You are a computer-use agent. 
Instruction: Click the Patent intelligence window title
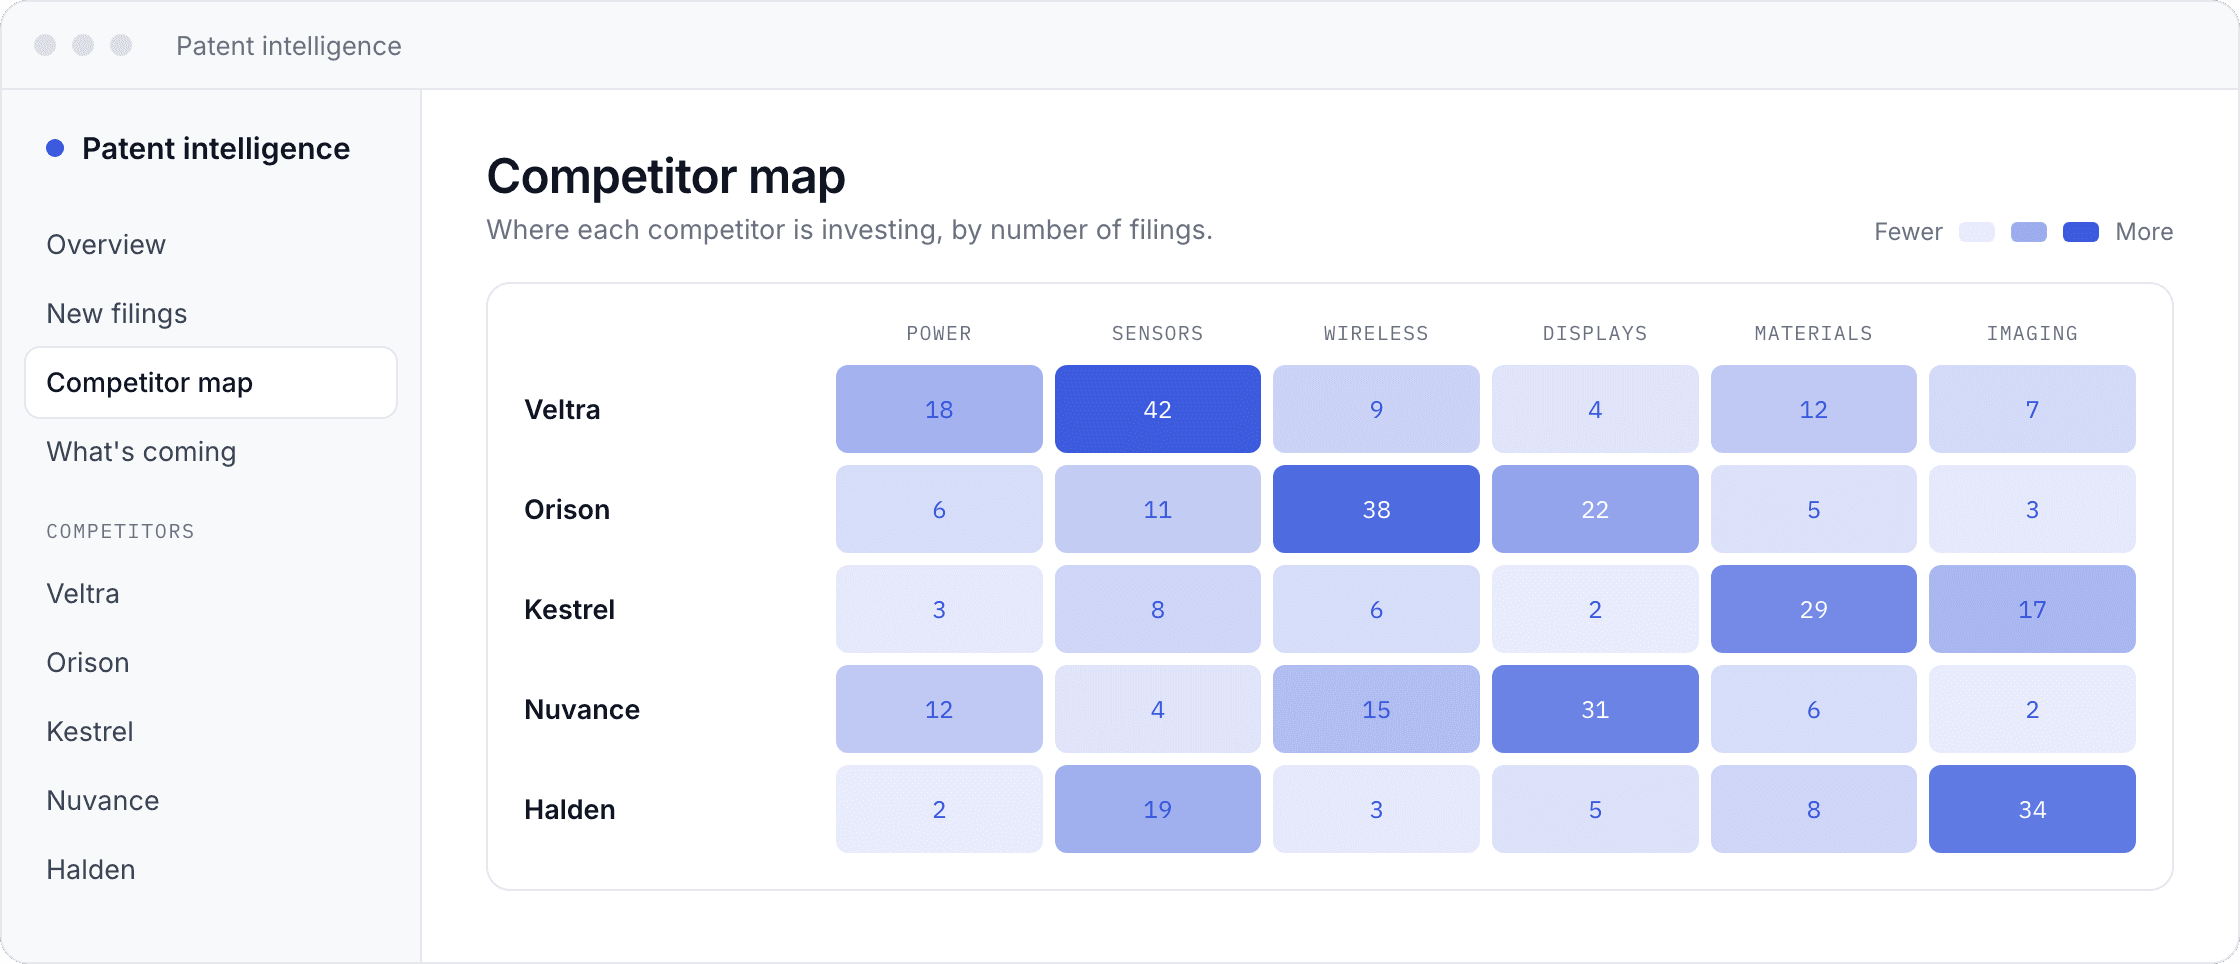(289, 46)
